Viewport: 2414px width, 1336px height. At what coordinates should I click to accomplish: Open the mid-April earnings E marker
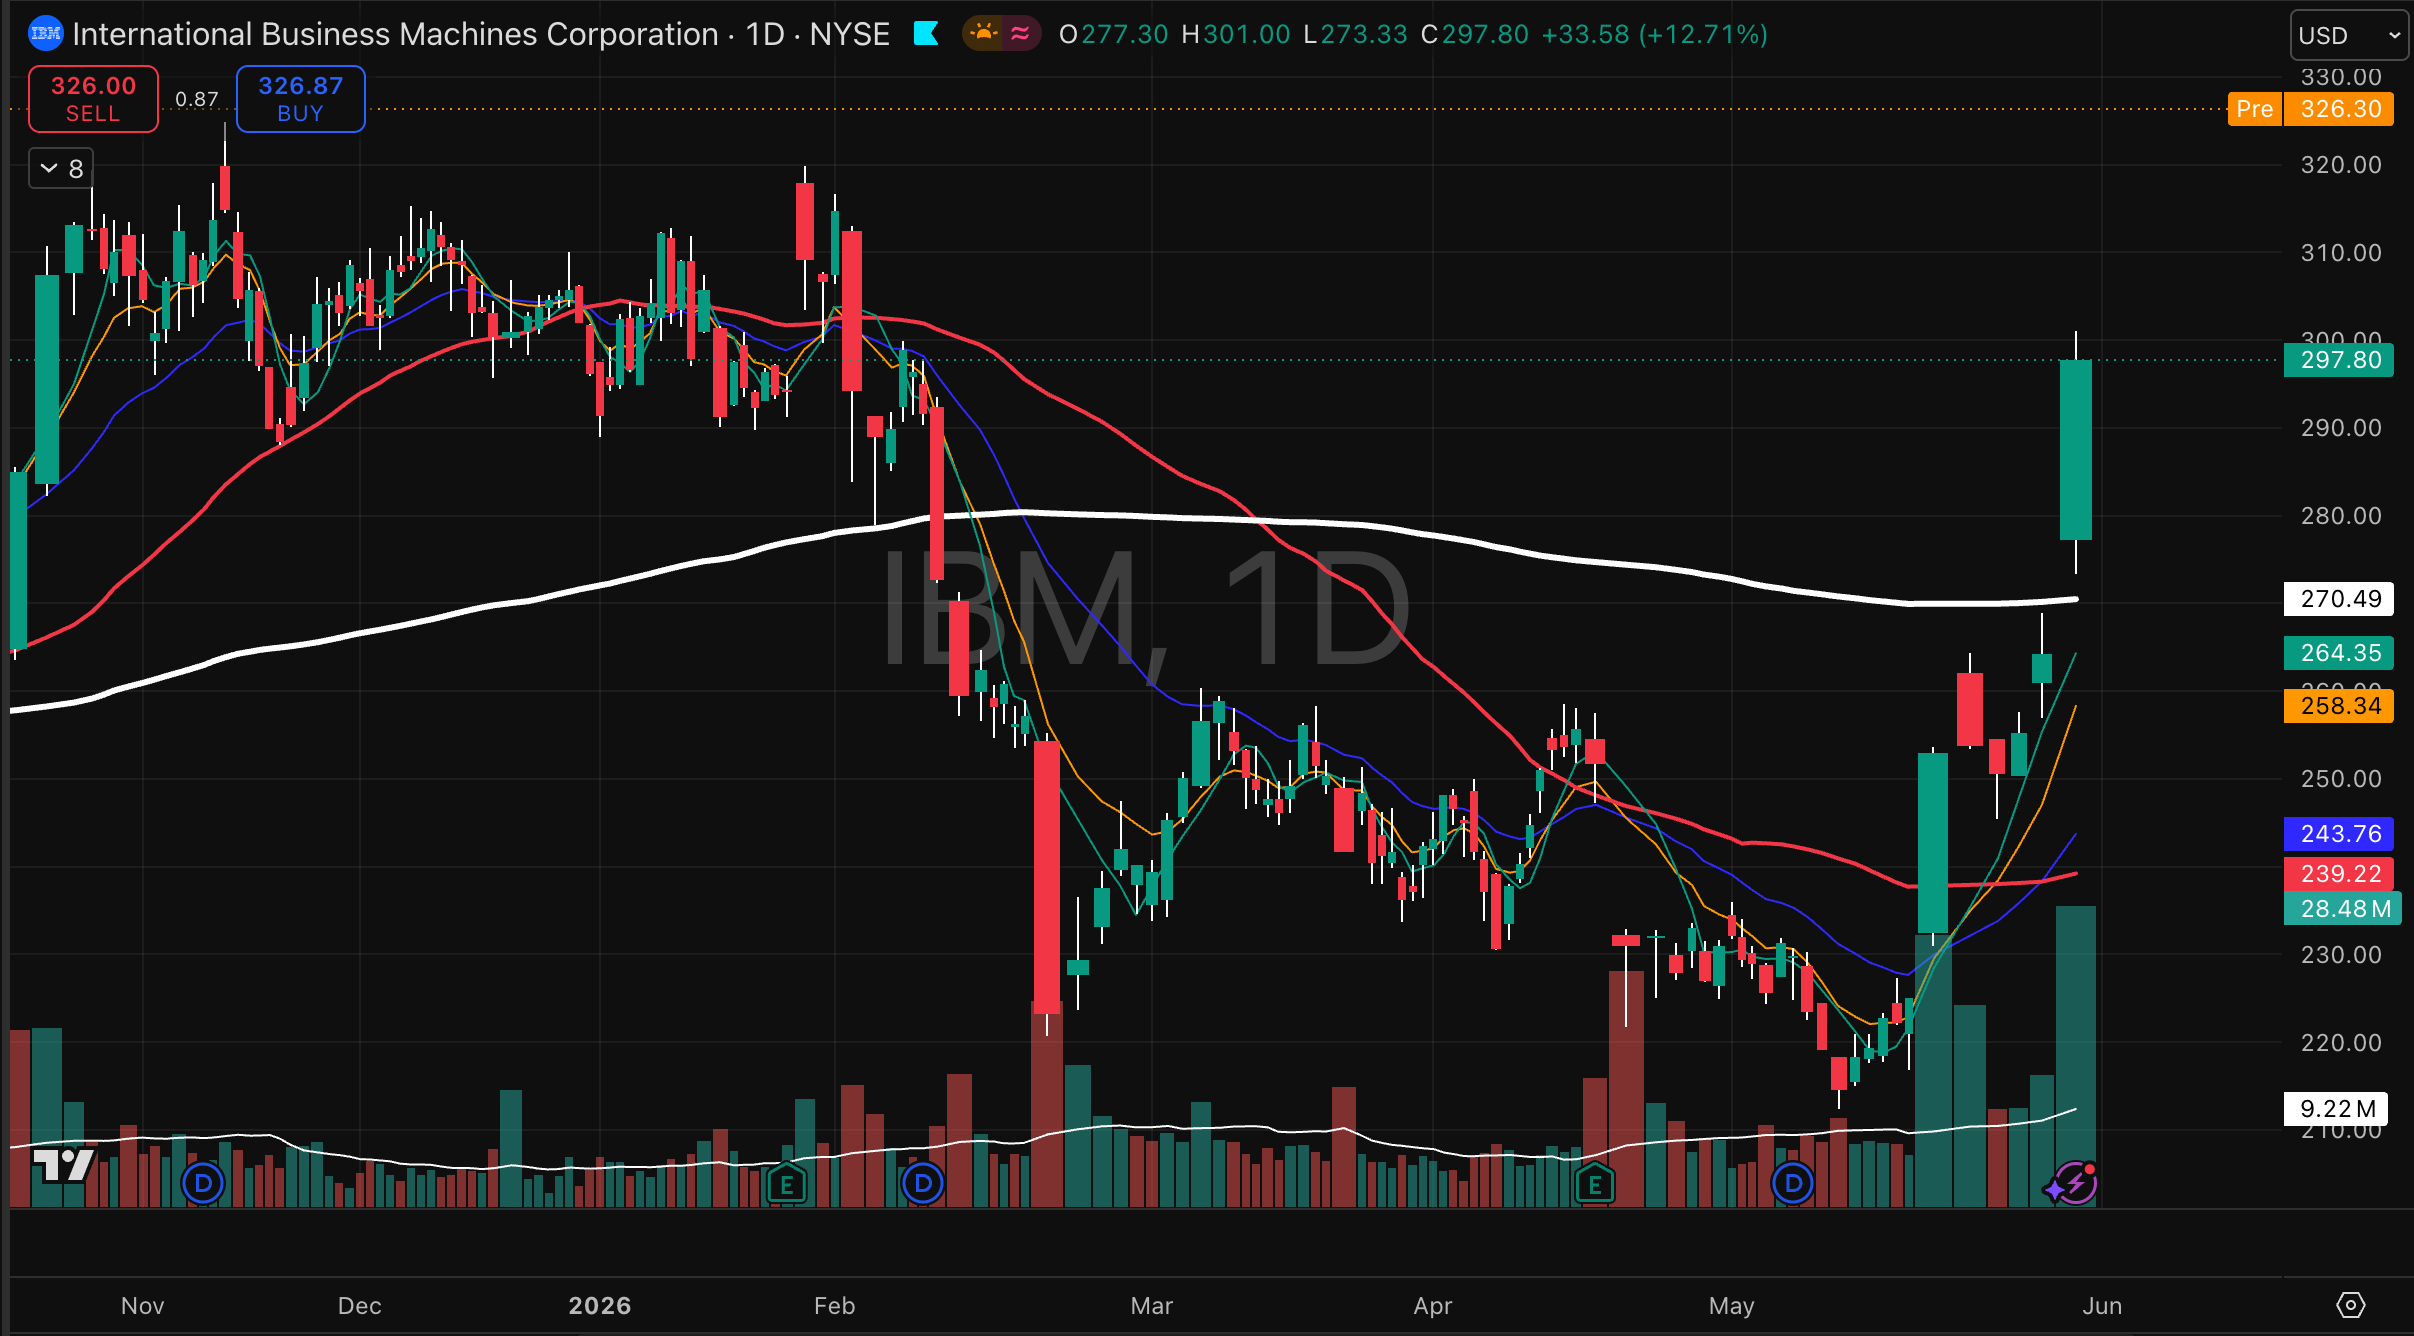click(x=1594, y=1185)
